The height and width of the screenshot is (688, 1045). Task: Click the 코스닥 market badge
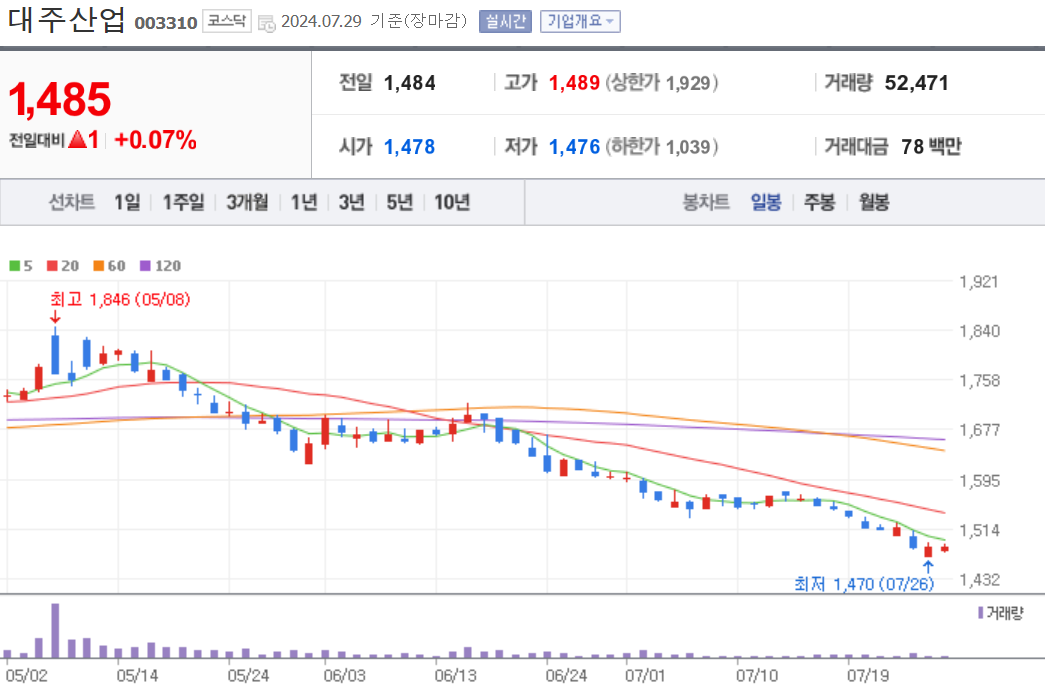point(227,21)
